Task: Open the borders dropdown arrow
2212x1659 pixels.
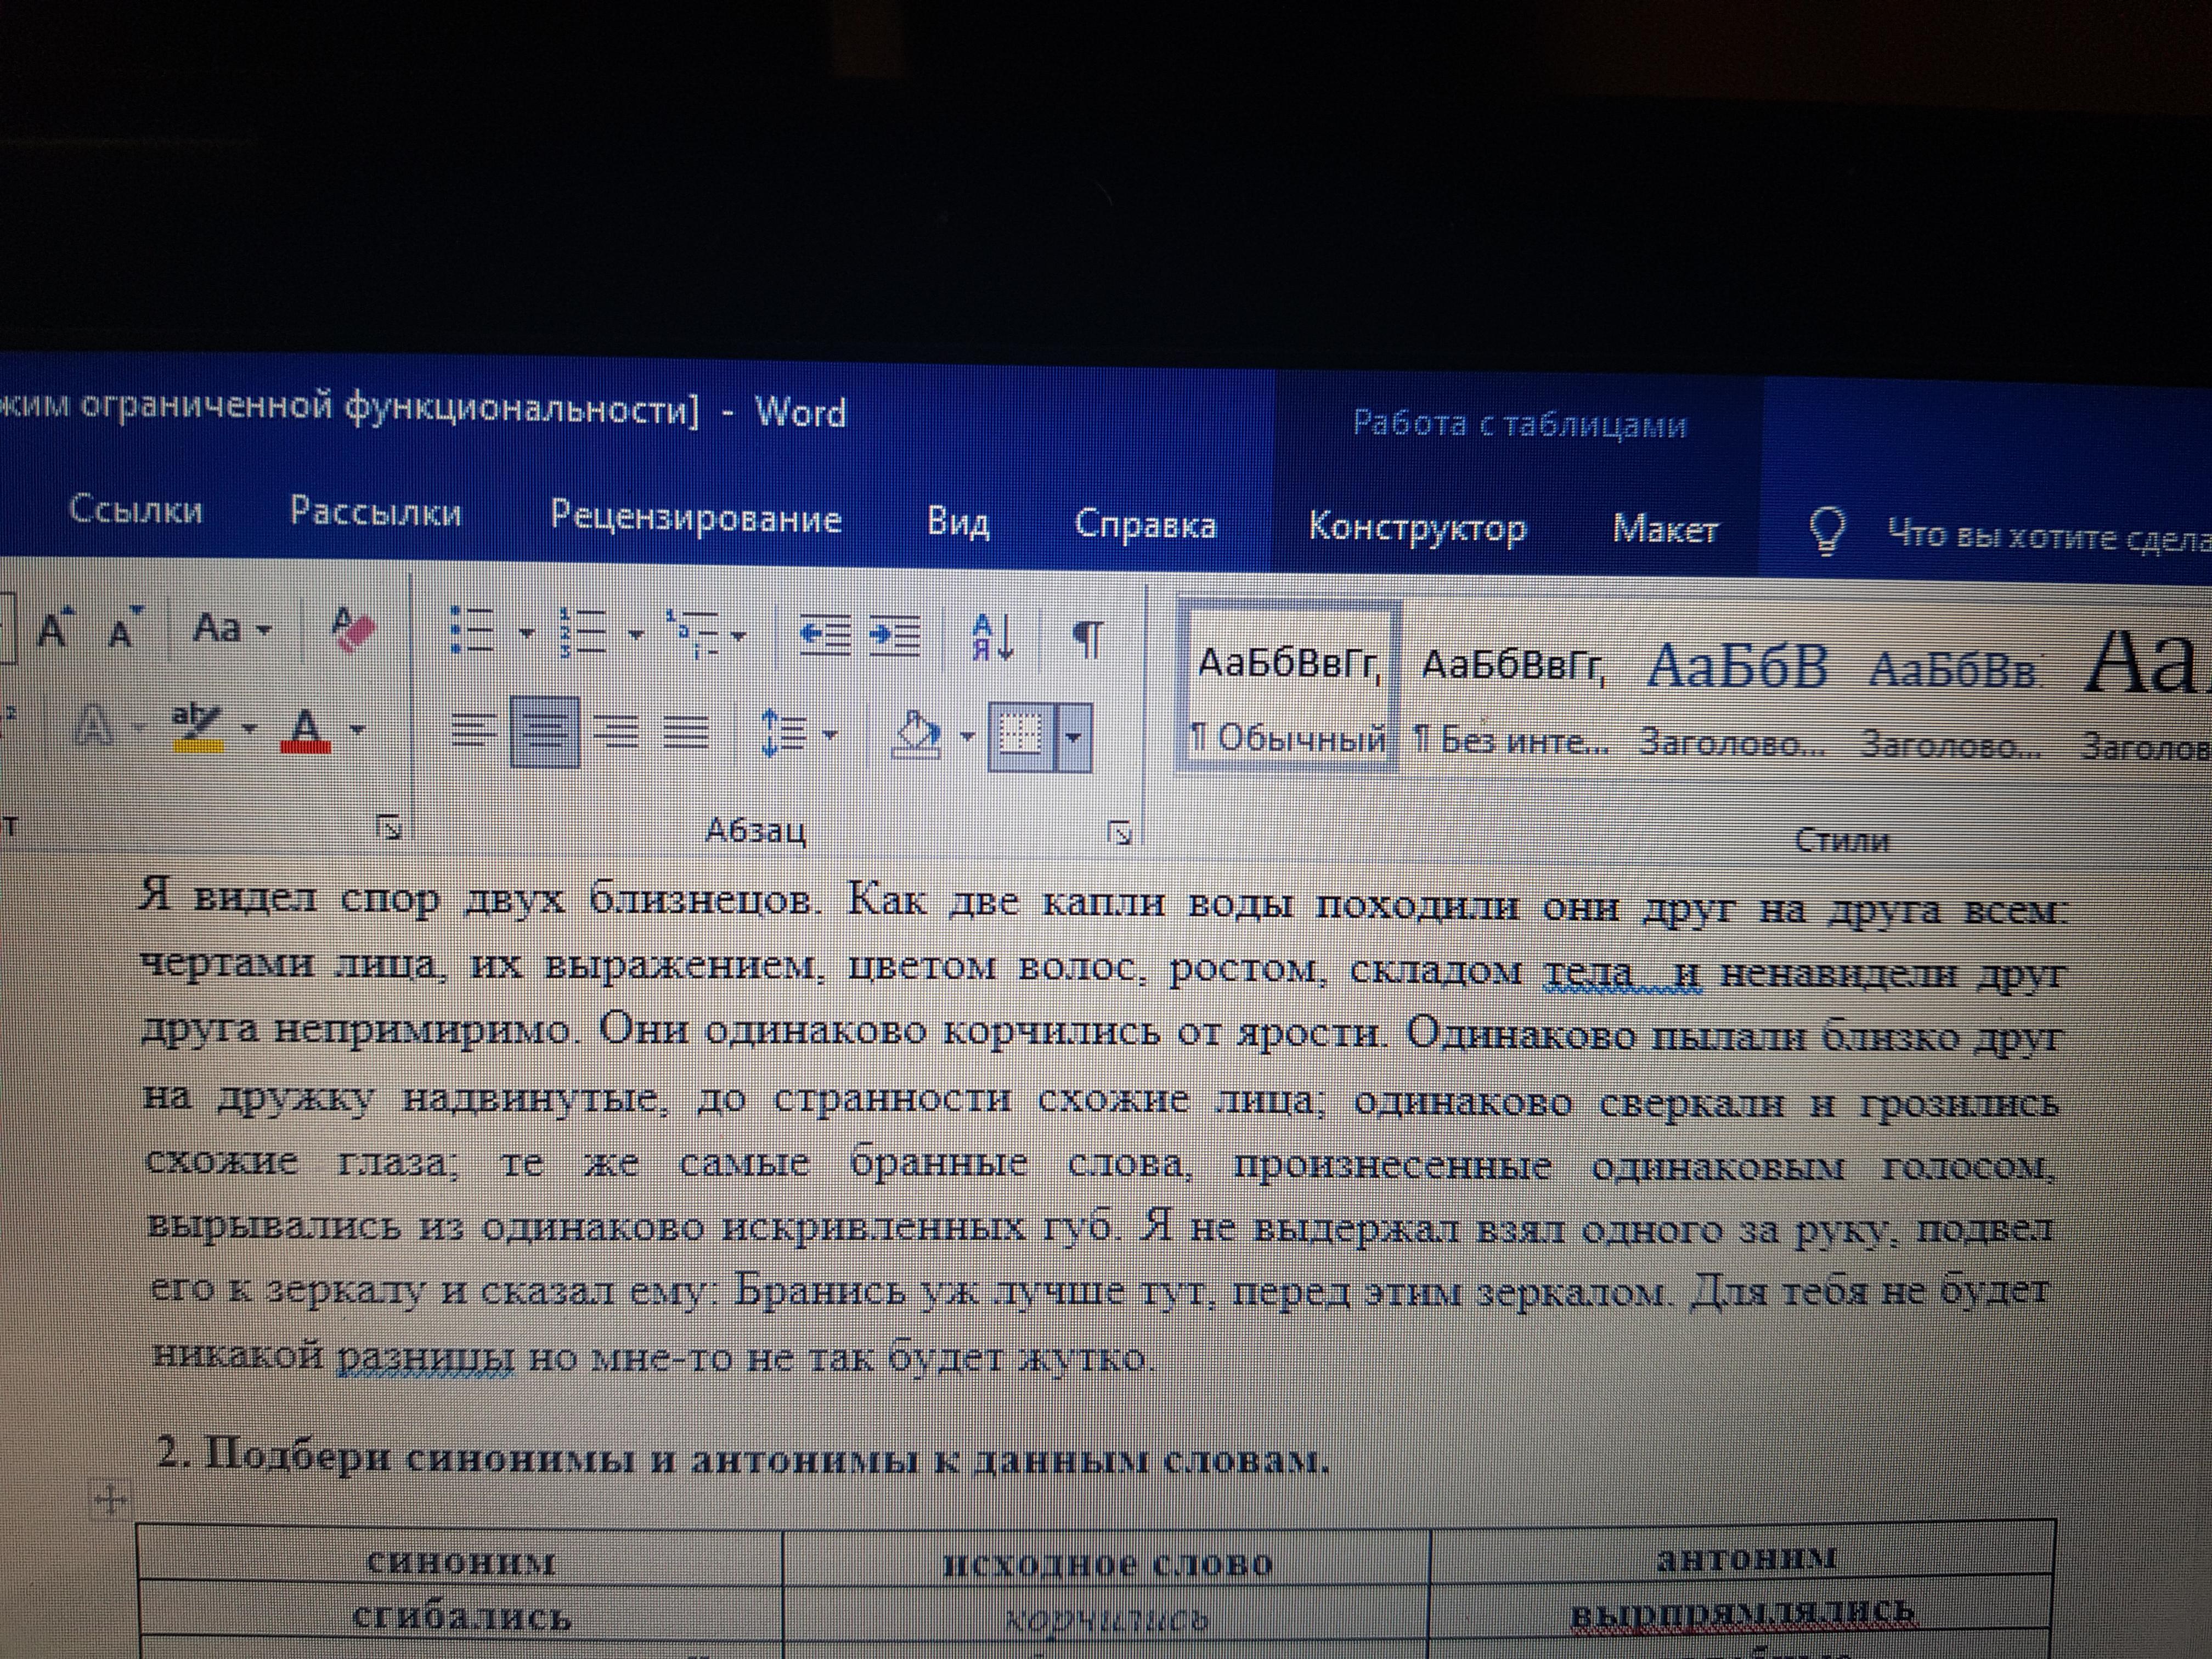Action: pyautogui.click(x=1073, y=738)
